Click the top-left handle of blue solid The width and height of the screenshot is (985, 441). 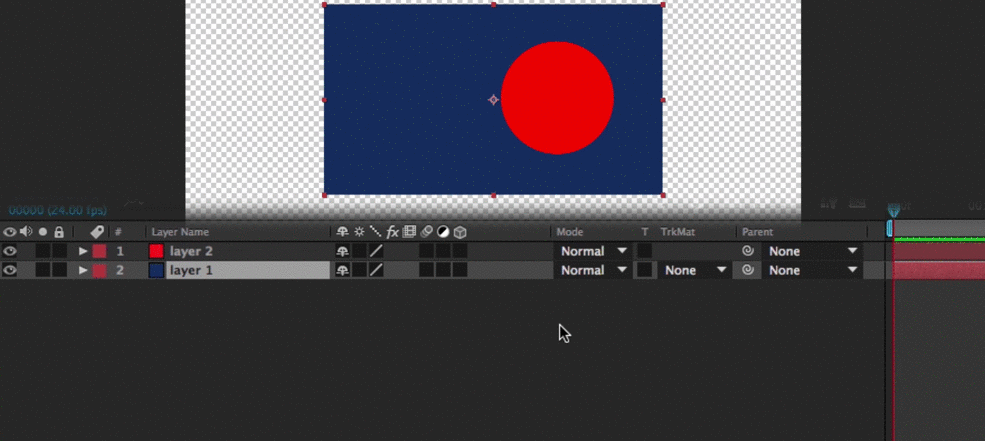(x=324, y=5)
